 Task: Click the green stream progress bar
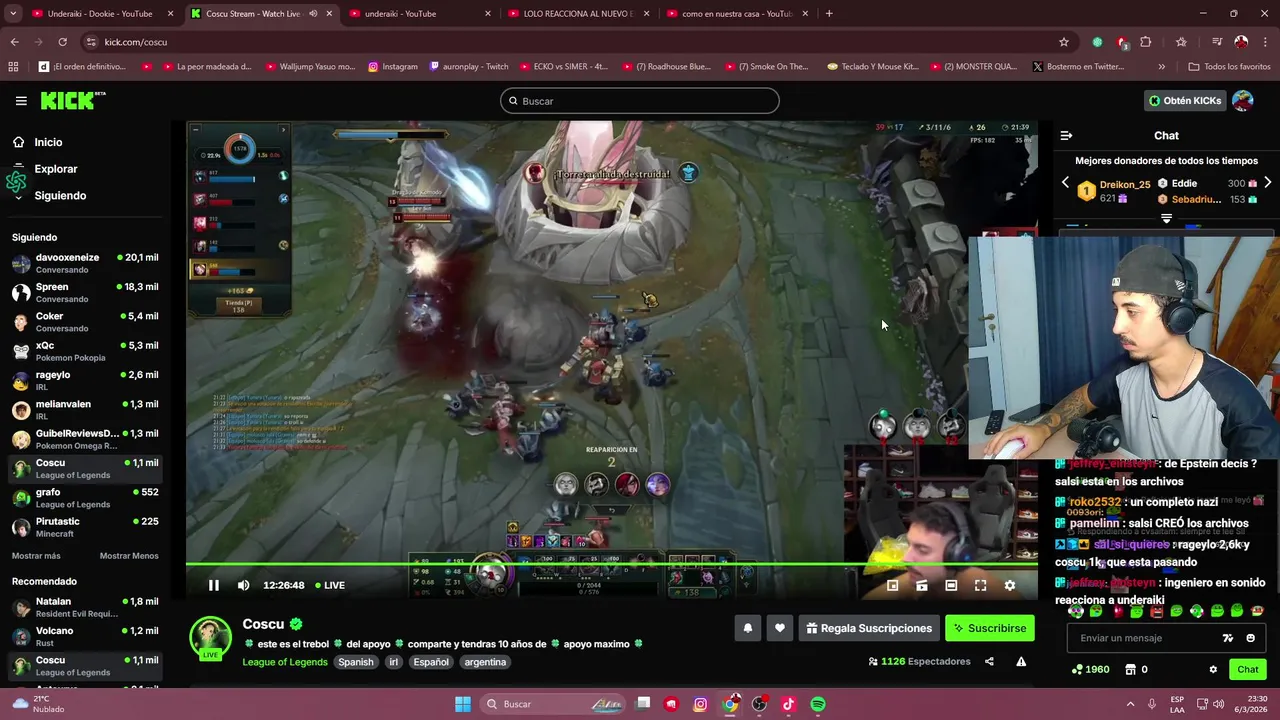point(612,565)
